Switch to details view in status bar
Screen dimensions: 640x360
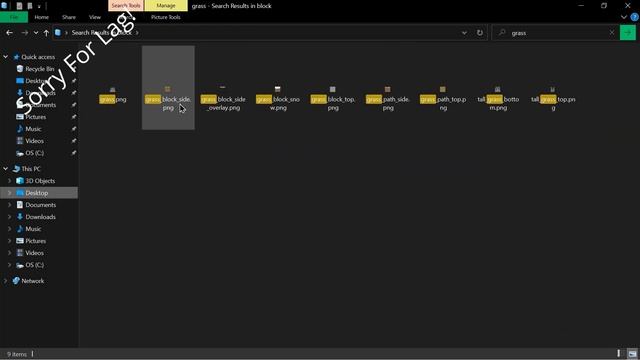[x=619, y=353]
